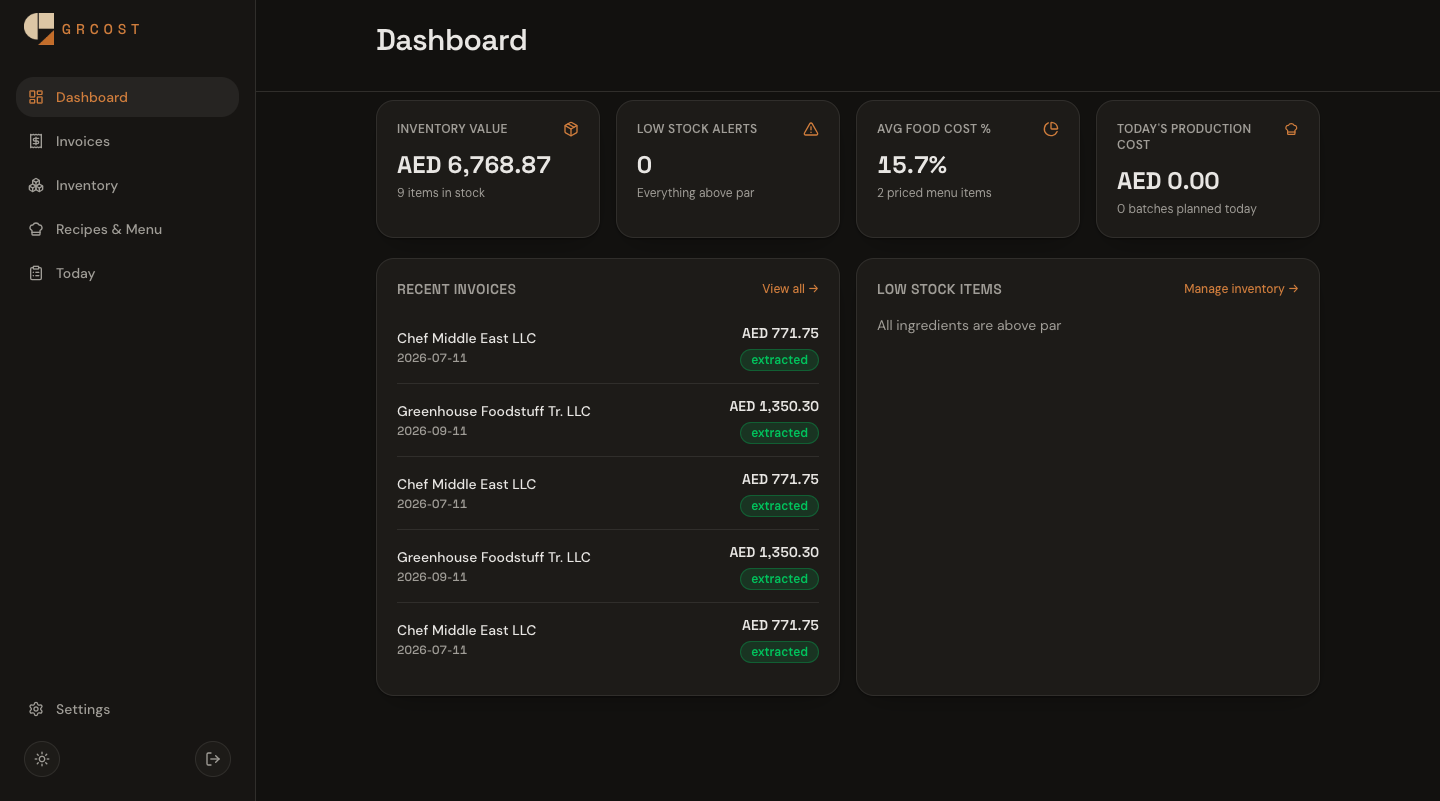Click the warning triangle on Low Stock Alerts
This screenshot has height=801, width=1440.
coord(811,129)
